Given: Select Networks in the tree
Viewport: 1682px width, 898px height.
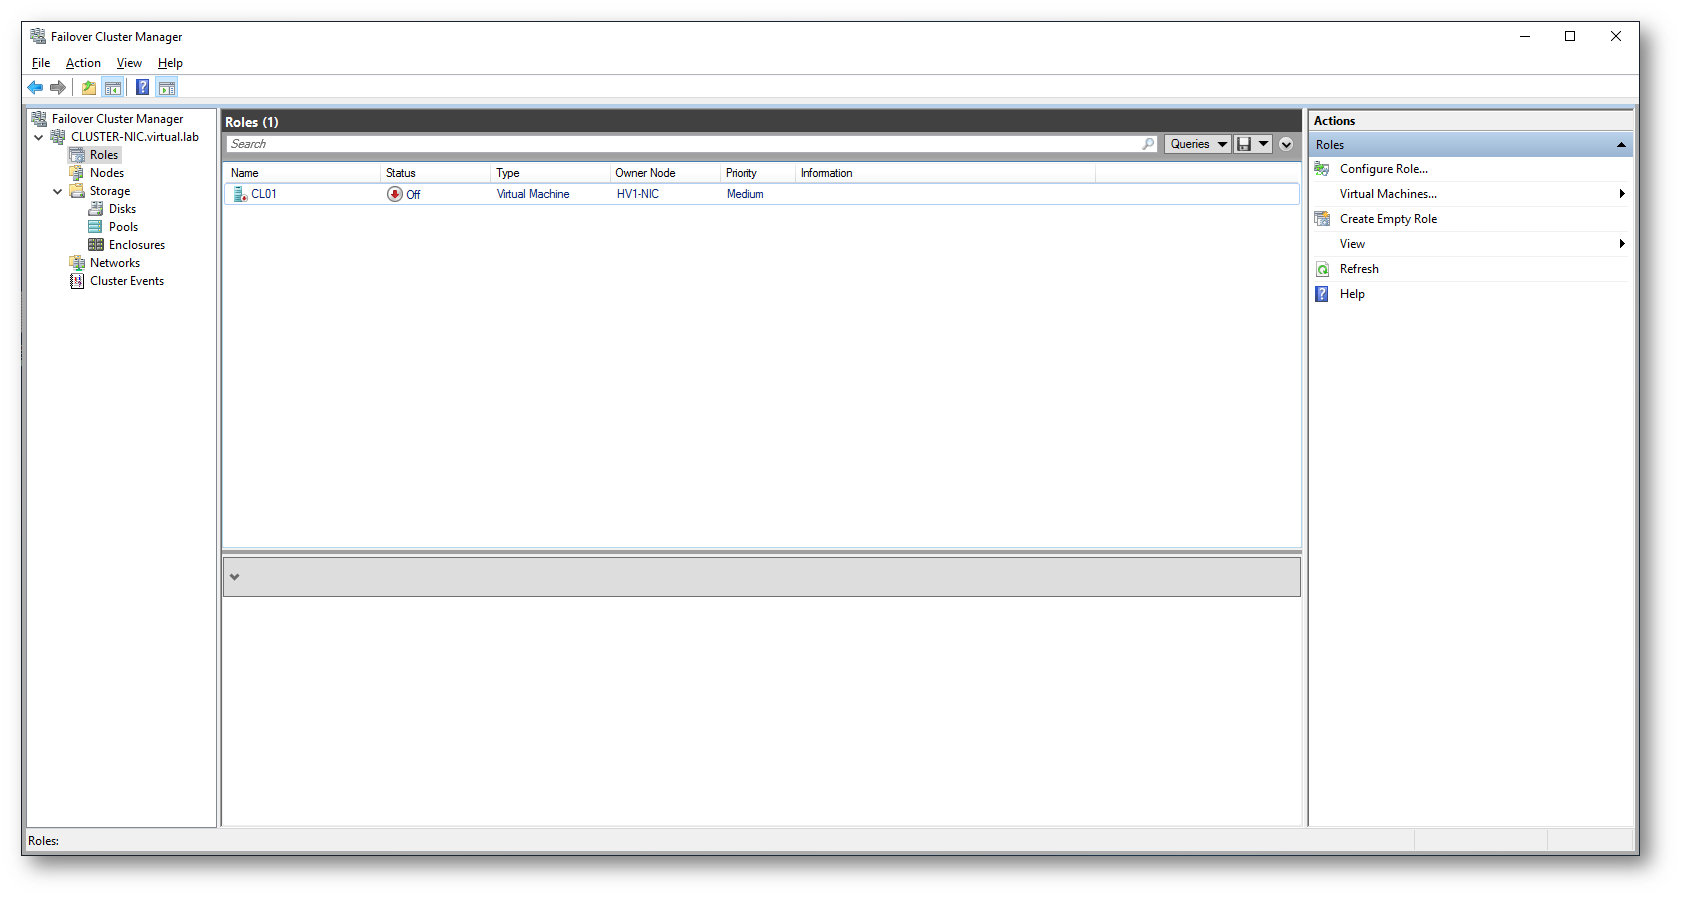Looking at the screenshot, I should pos(115,263).
